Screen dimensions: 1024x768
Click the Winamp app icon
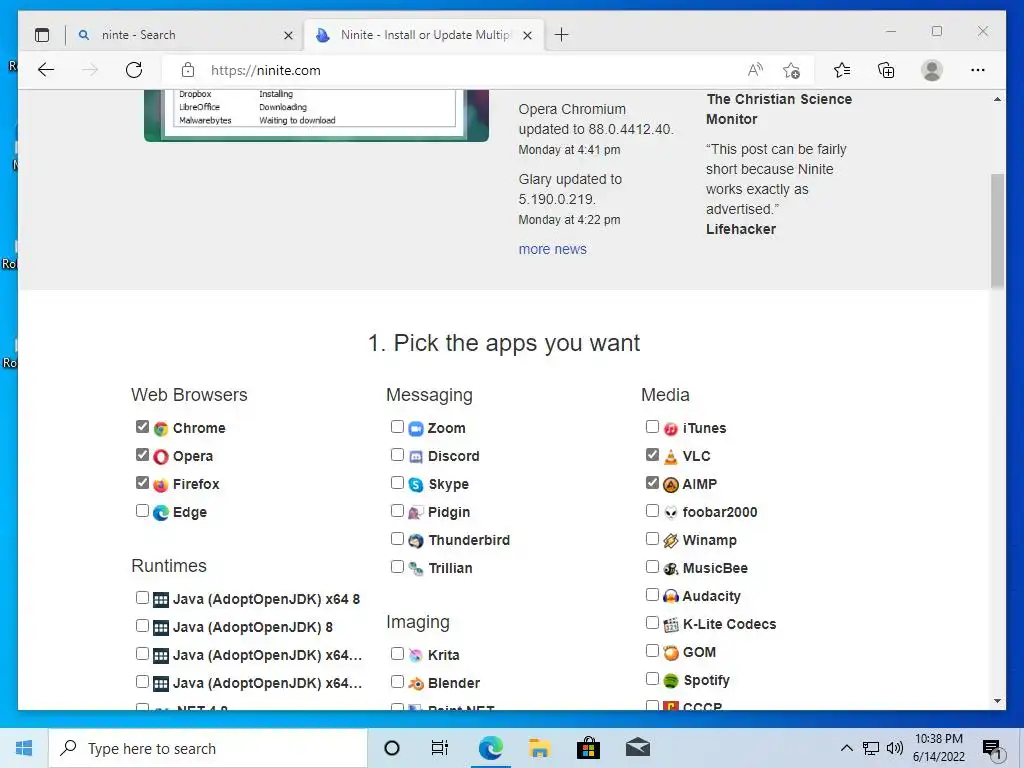tap(671, 541)
